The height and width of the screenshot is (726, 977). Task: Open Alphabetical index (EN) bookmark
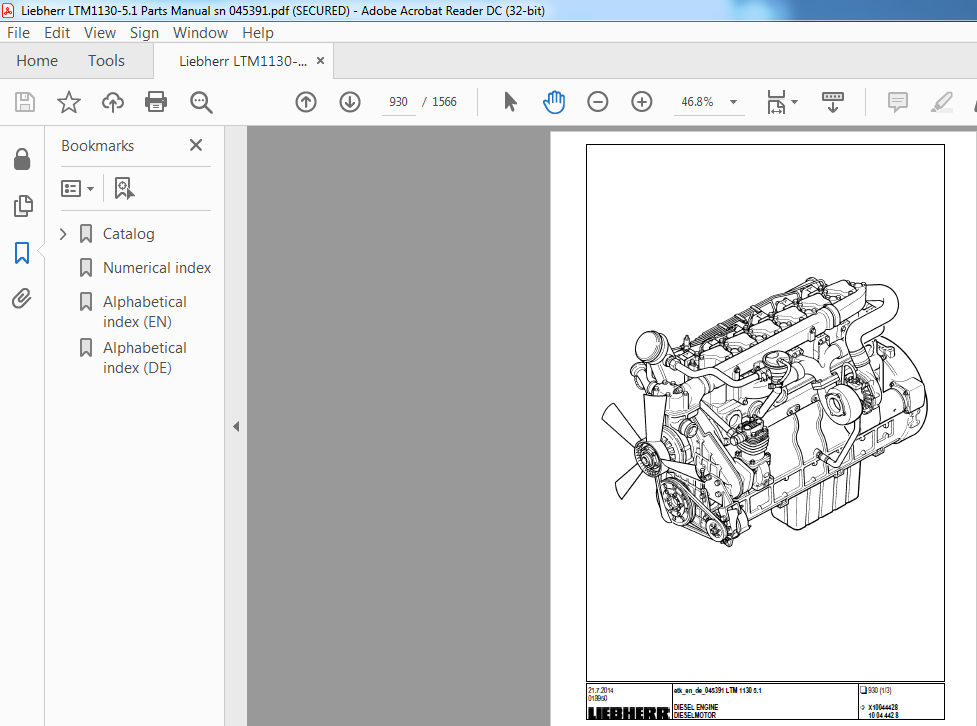point(144,312)
